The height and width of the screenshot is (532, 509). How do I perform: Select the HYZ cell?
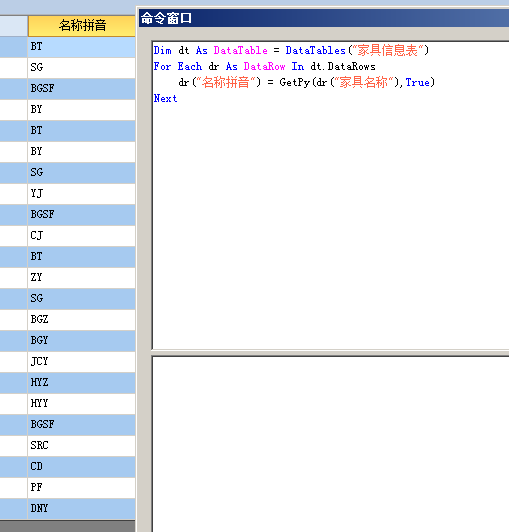coord(82,383)
